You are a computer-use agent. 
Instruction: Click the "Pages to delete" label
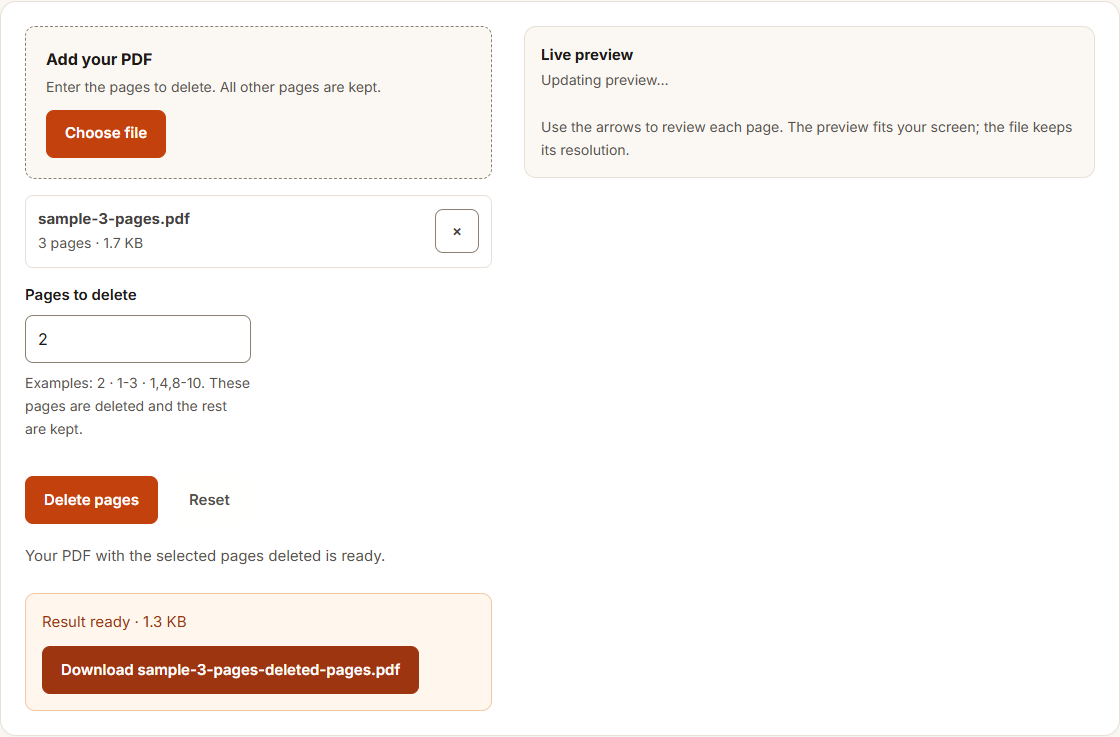point(81,295)
